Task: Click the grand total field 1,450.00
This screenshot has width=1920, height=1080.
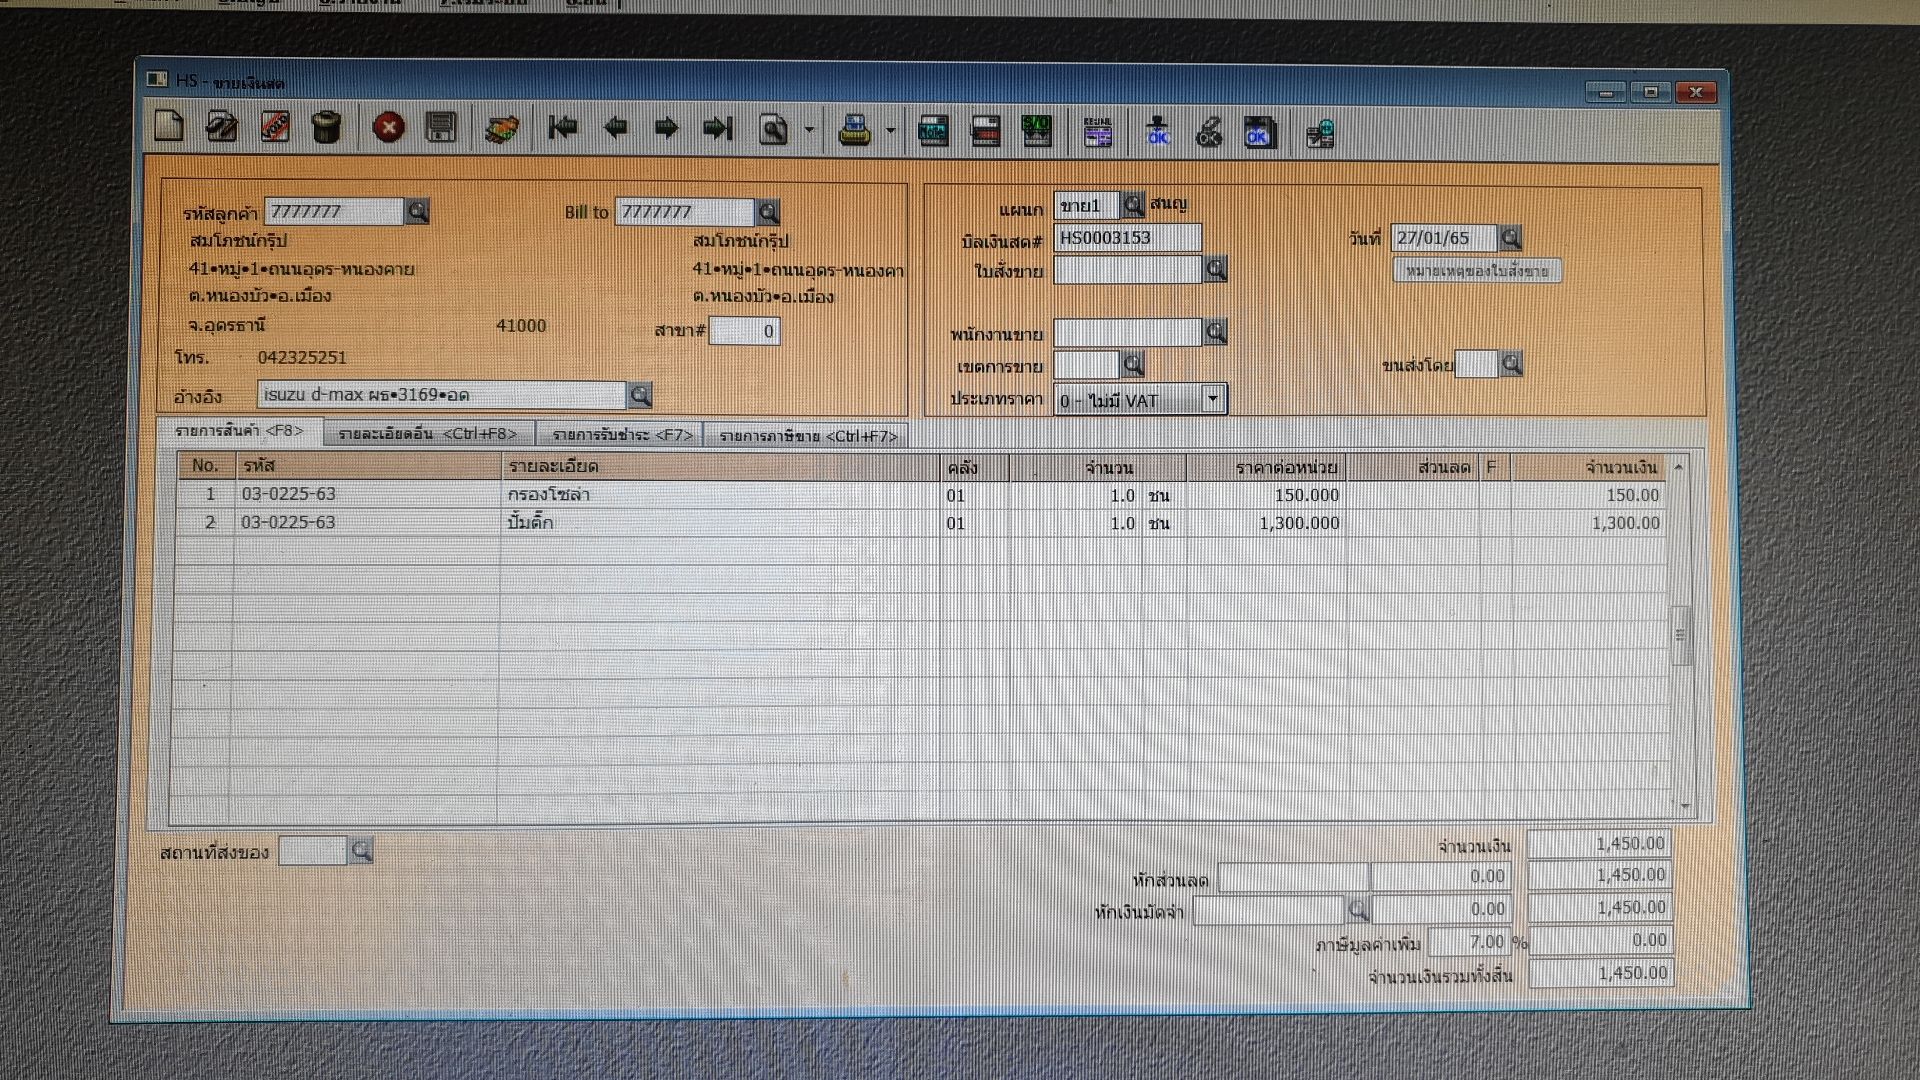Action: click(1600, 973)
